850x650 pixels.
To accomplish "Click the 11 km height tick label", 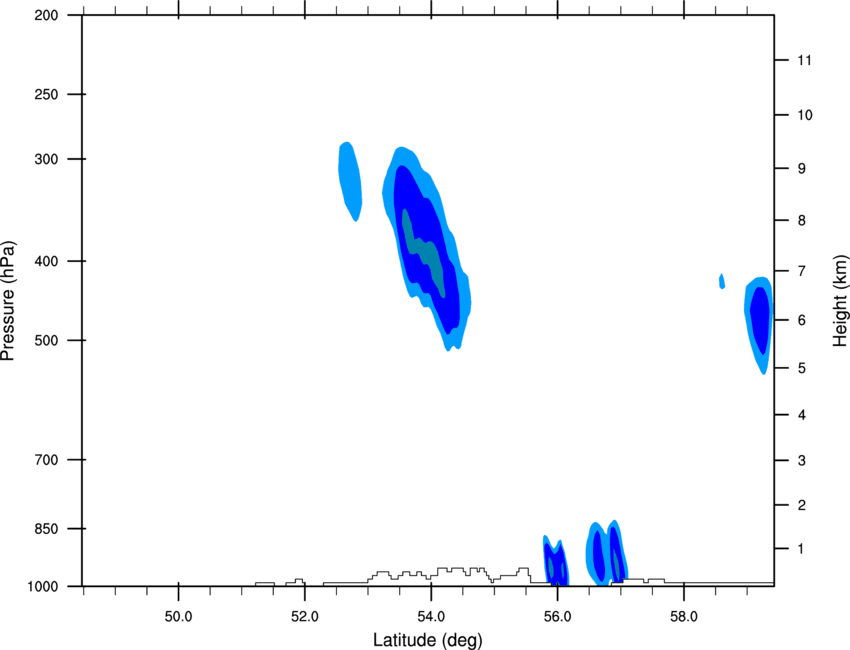I will click(804, 60).
